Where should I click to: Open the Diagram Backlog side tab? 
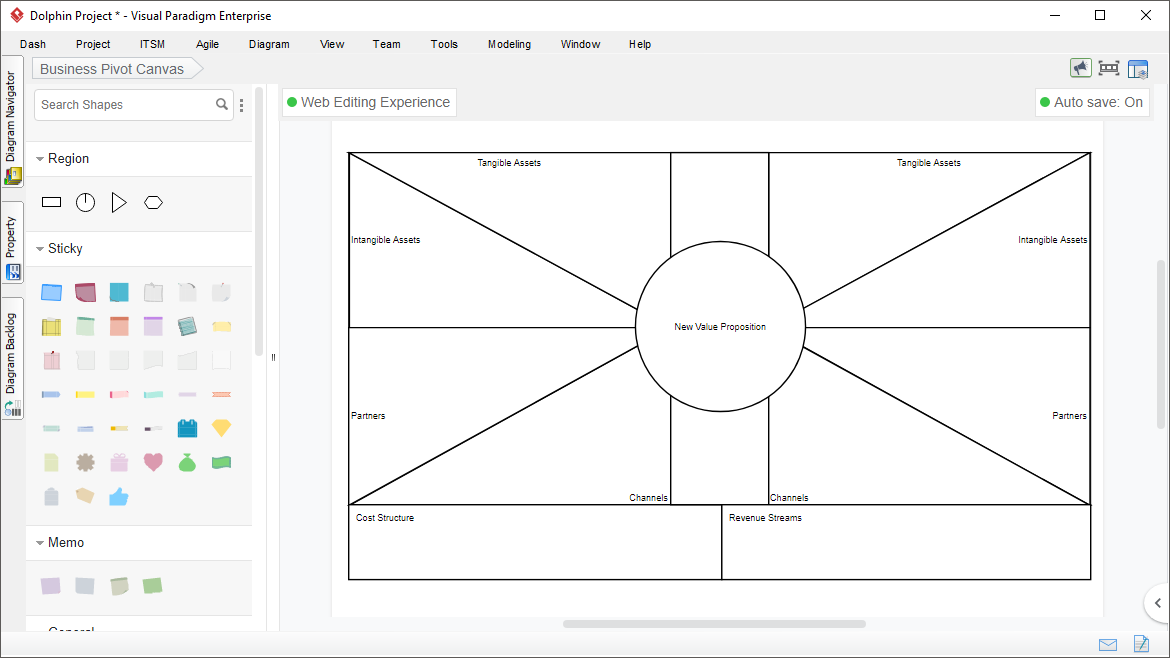click(12, 359)
